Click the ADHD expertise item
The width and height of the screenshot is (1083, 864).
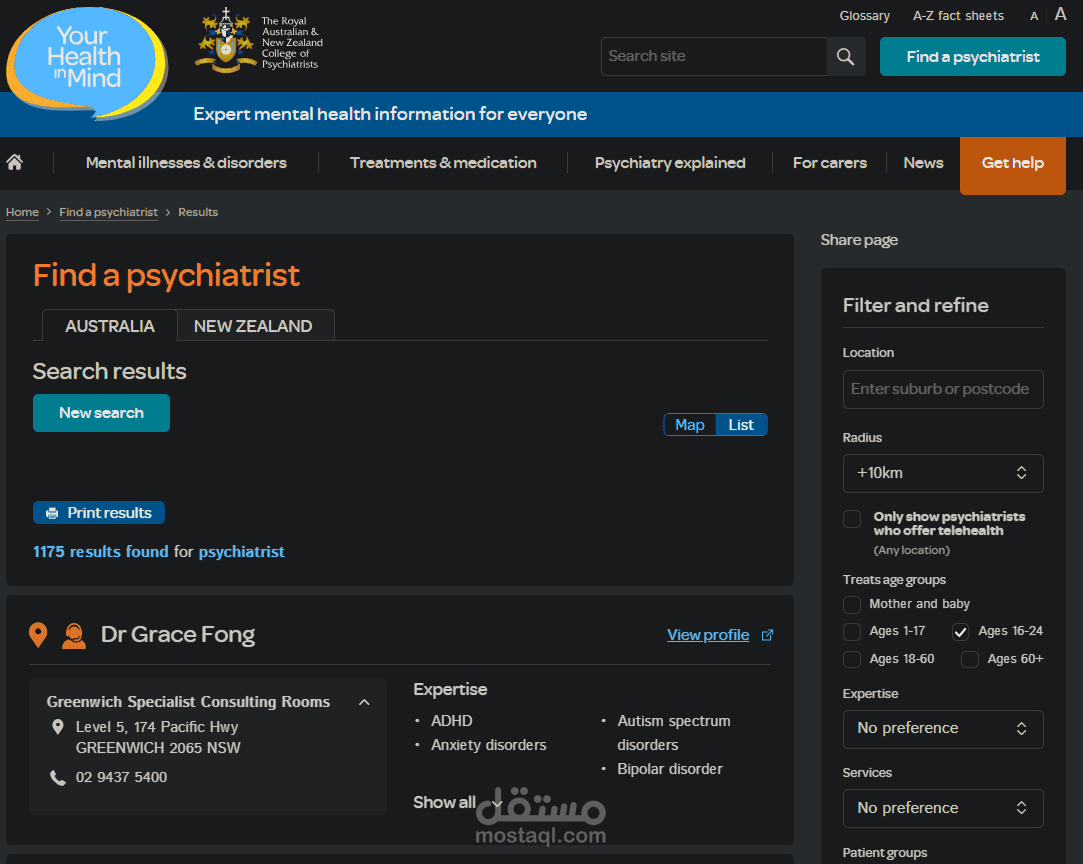tap(452, 721)
